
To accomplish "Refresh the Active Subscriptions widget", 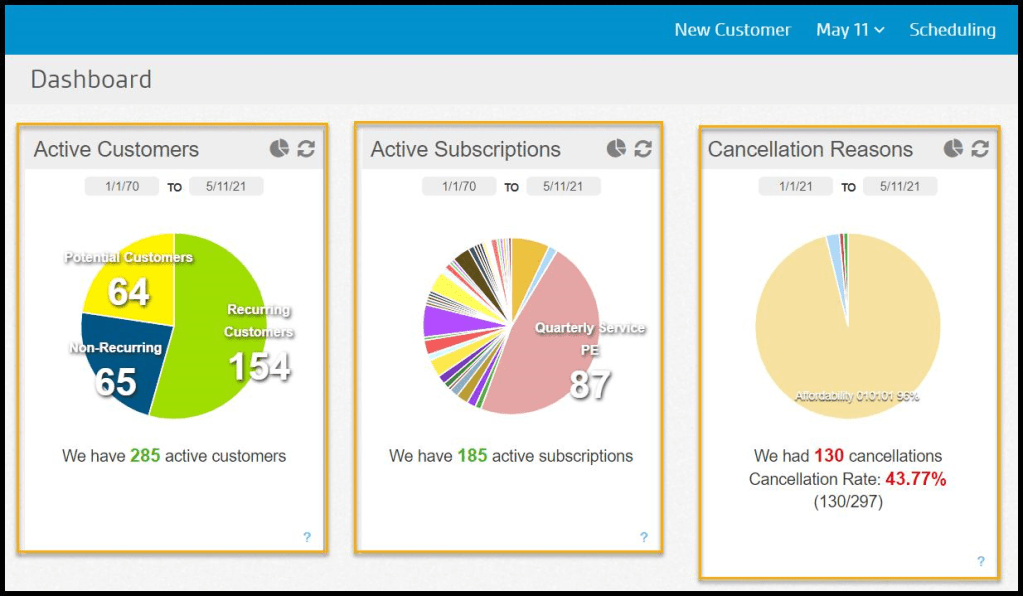I will tap(643, 149).
